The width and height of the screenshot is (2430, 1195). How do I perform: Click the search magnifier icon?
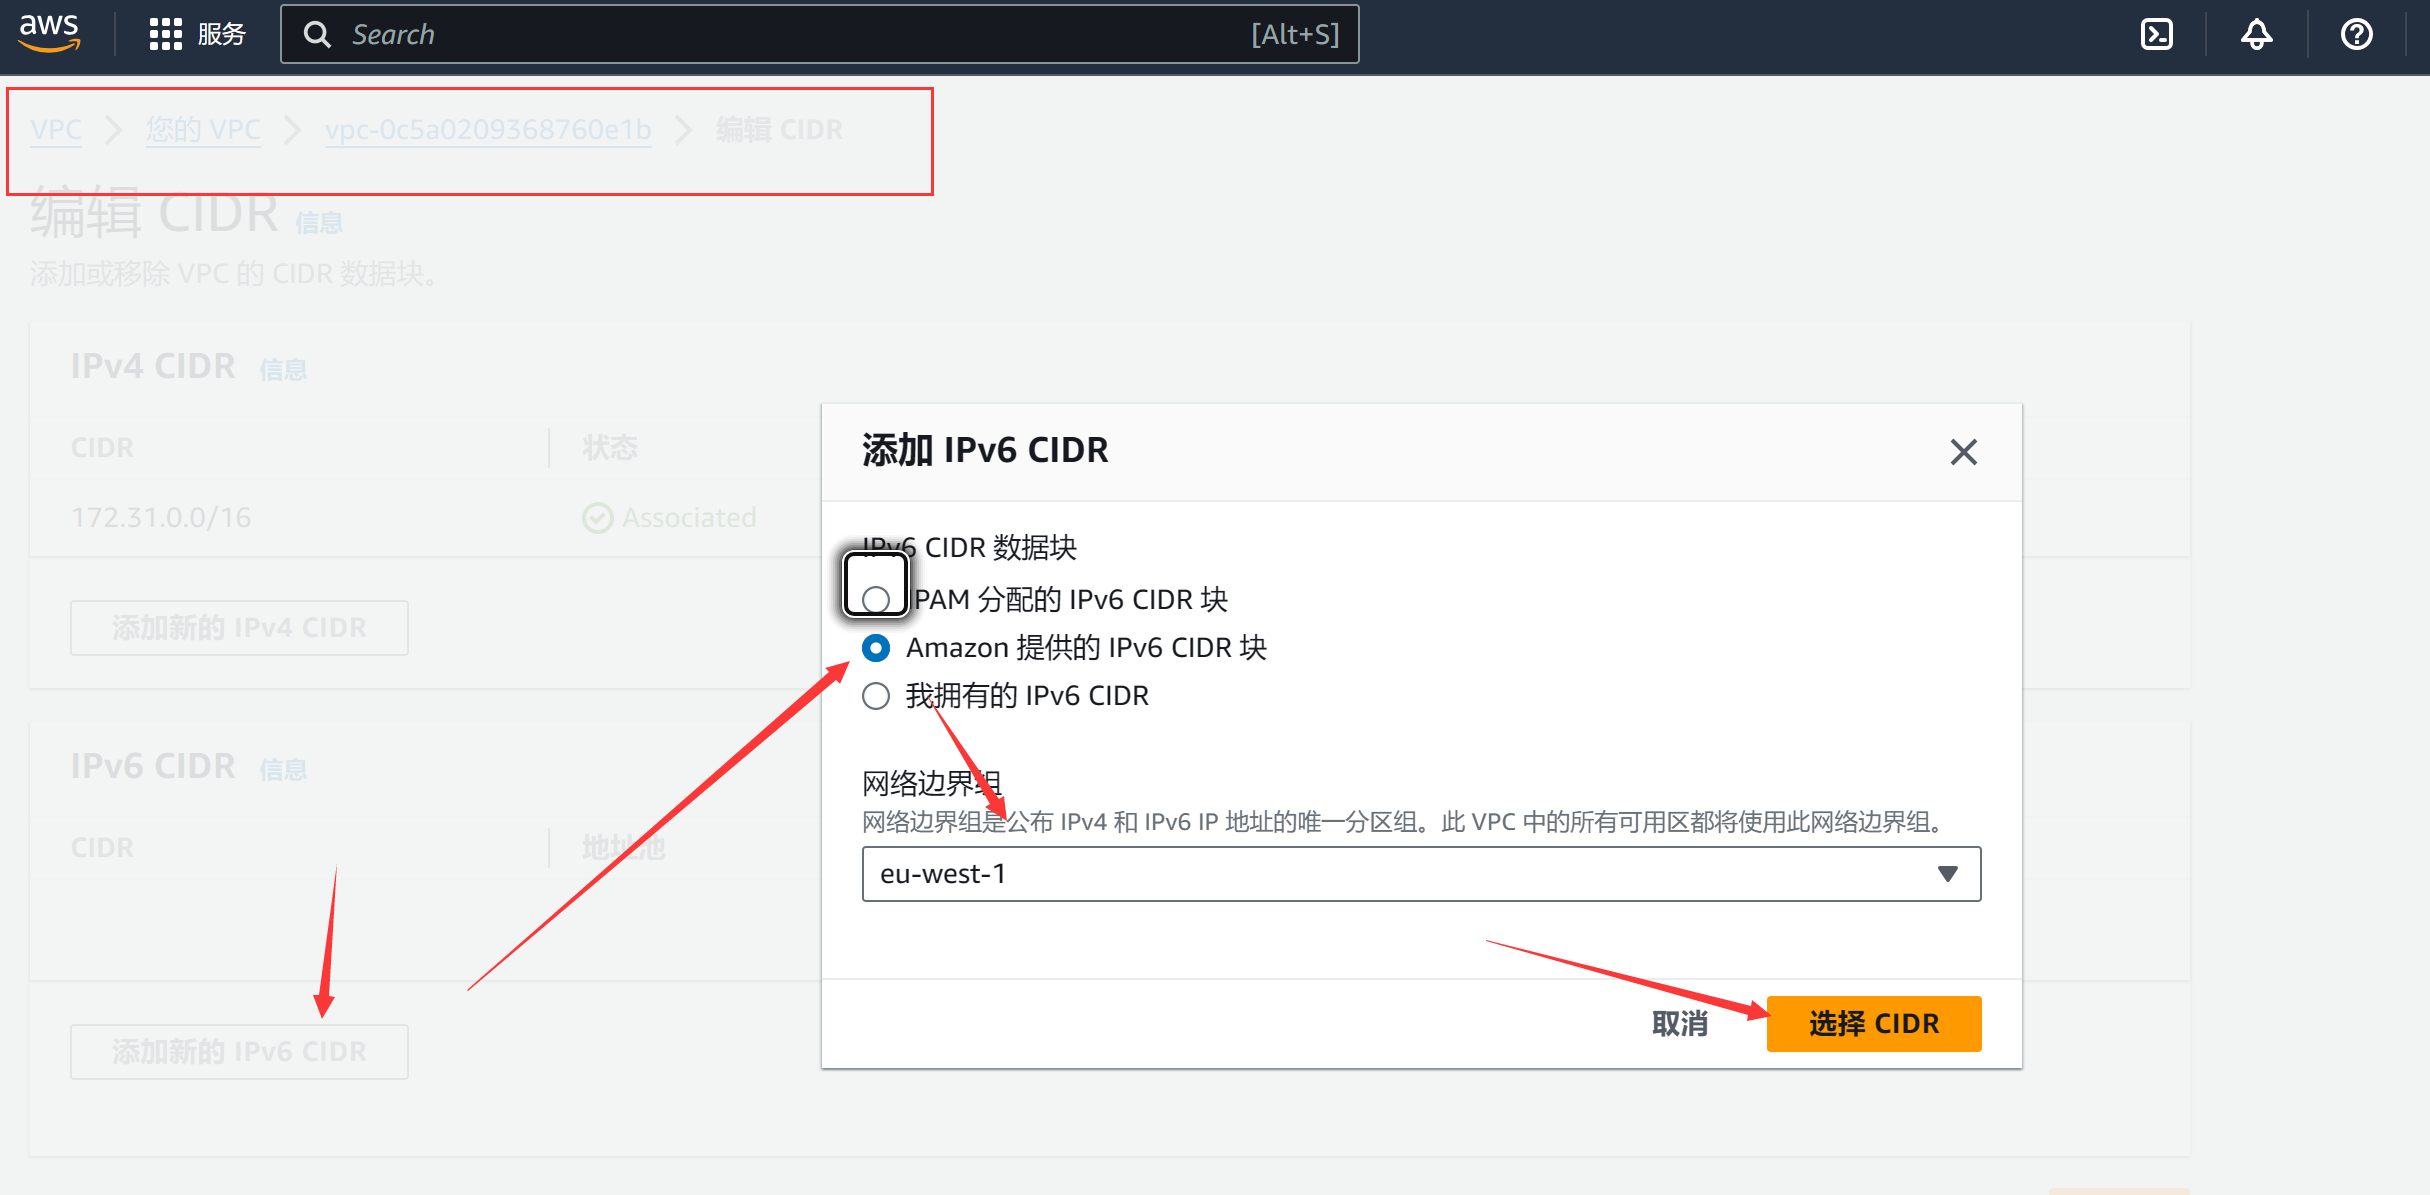[317, 35]
